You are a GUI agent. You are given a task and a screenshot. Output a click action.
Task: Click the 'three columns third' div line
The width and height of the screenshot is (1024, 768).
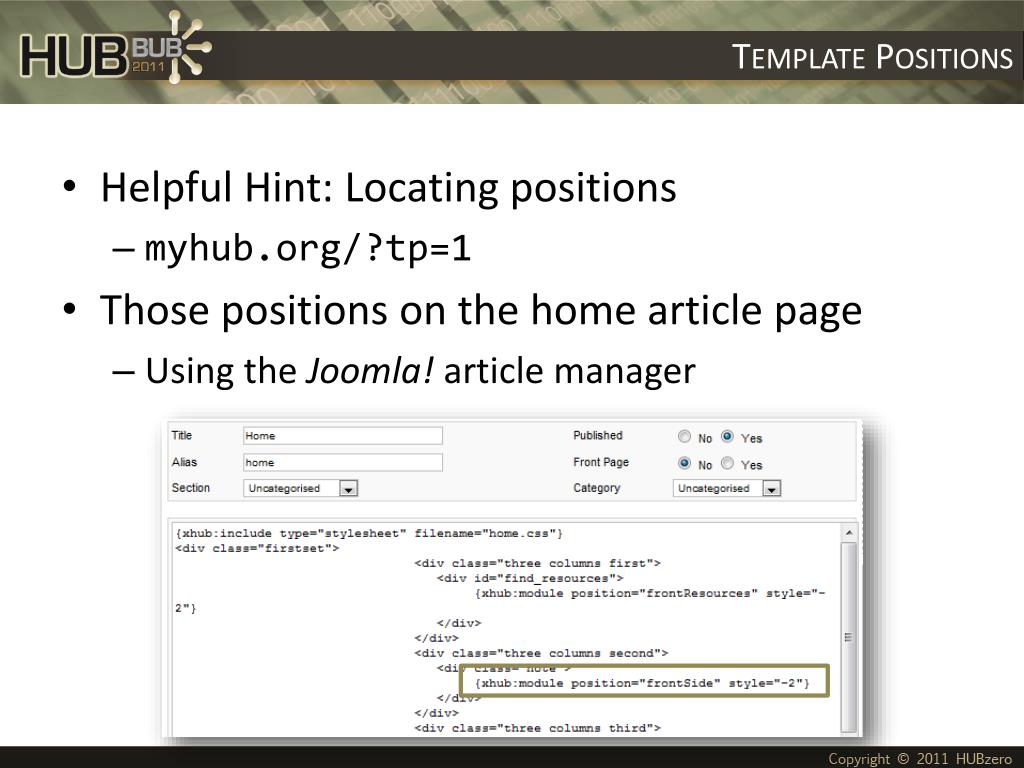pos(537,728)
